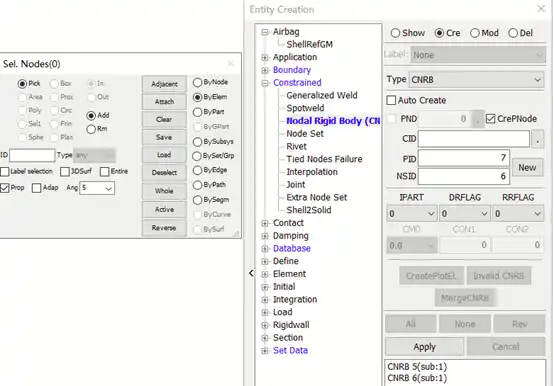Expand the Define tree node
554x386 pixels.
(x=265, y=261)
